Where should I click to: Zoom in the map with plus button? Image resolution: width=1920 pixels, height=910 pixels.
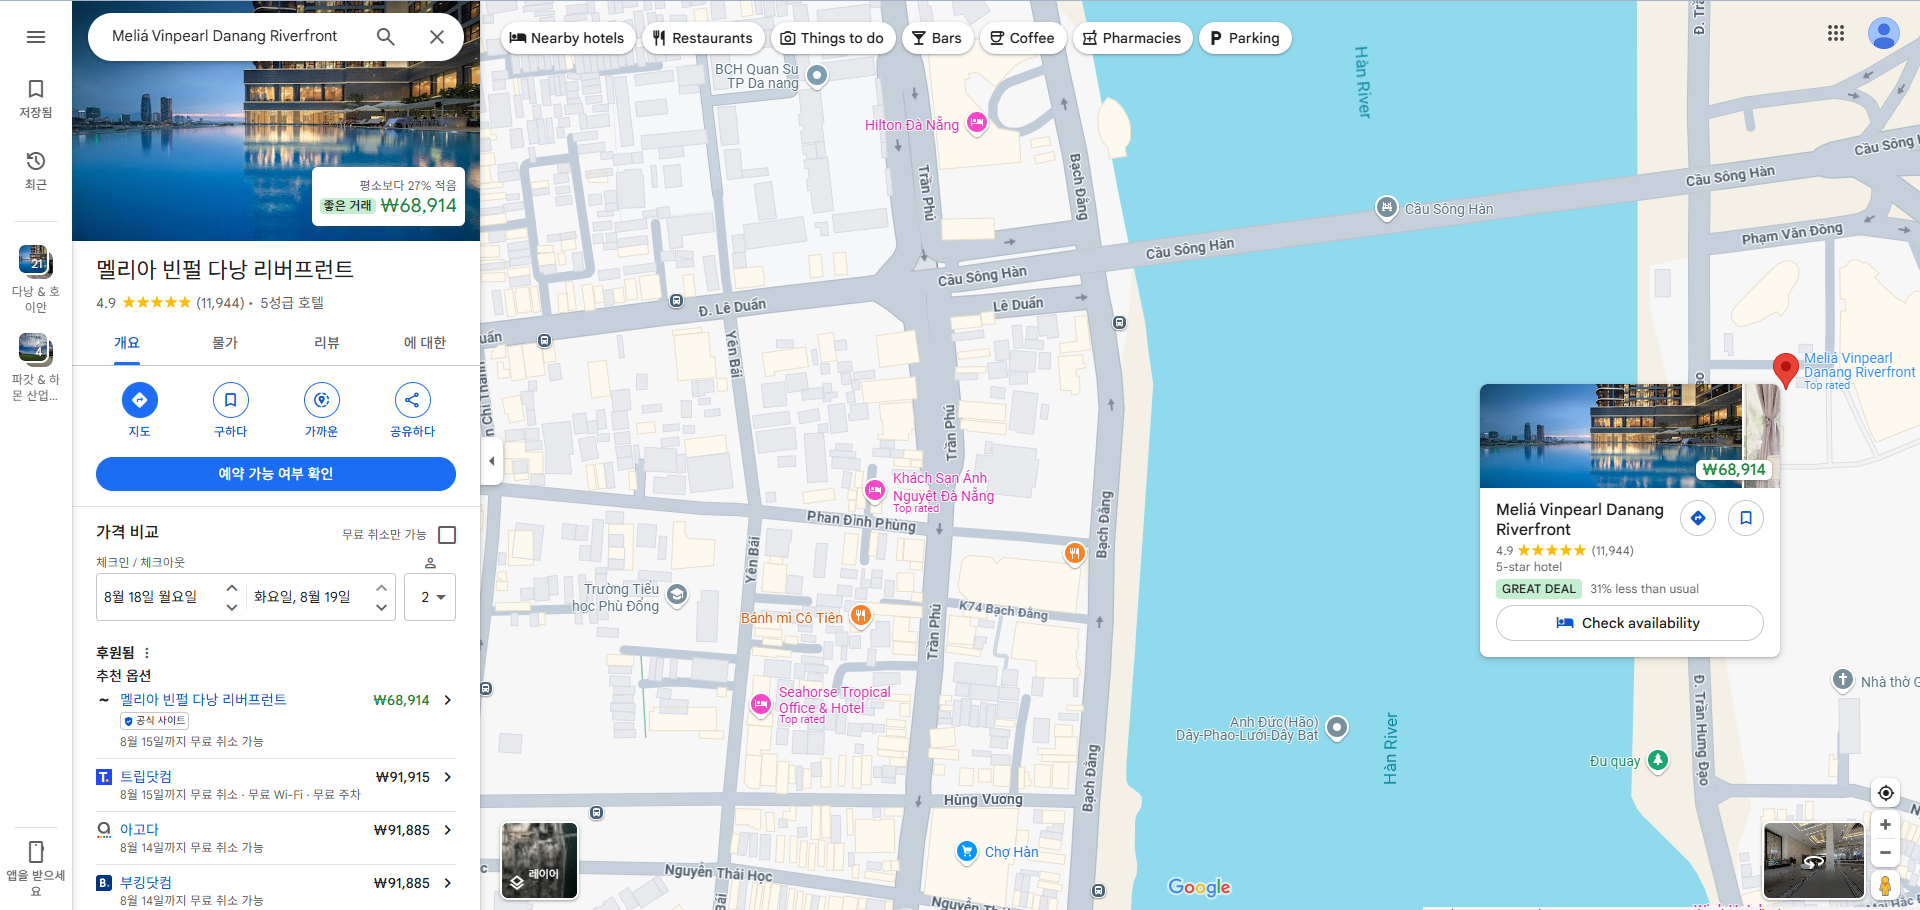pyautogui.click(x=1885, y=825)
